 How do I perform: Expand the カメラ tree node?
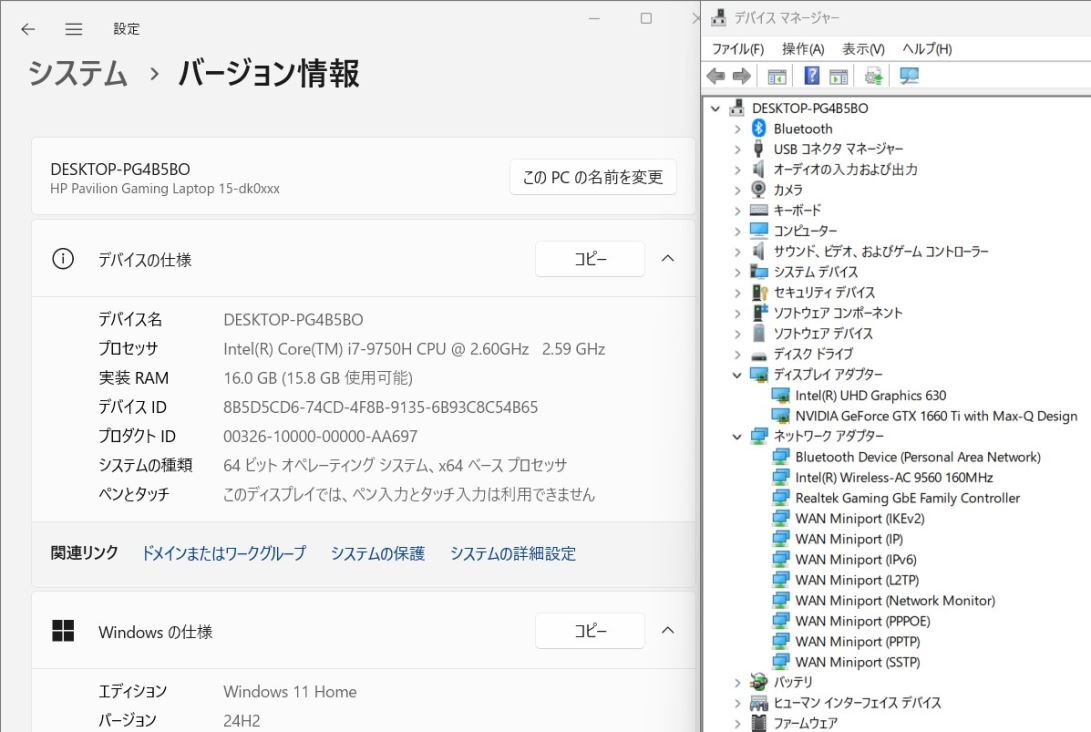738,190
